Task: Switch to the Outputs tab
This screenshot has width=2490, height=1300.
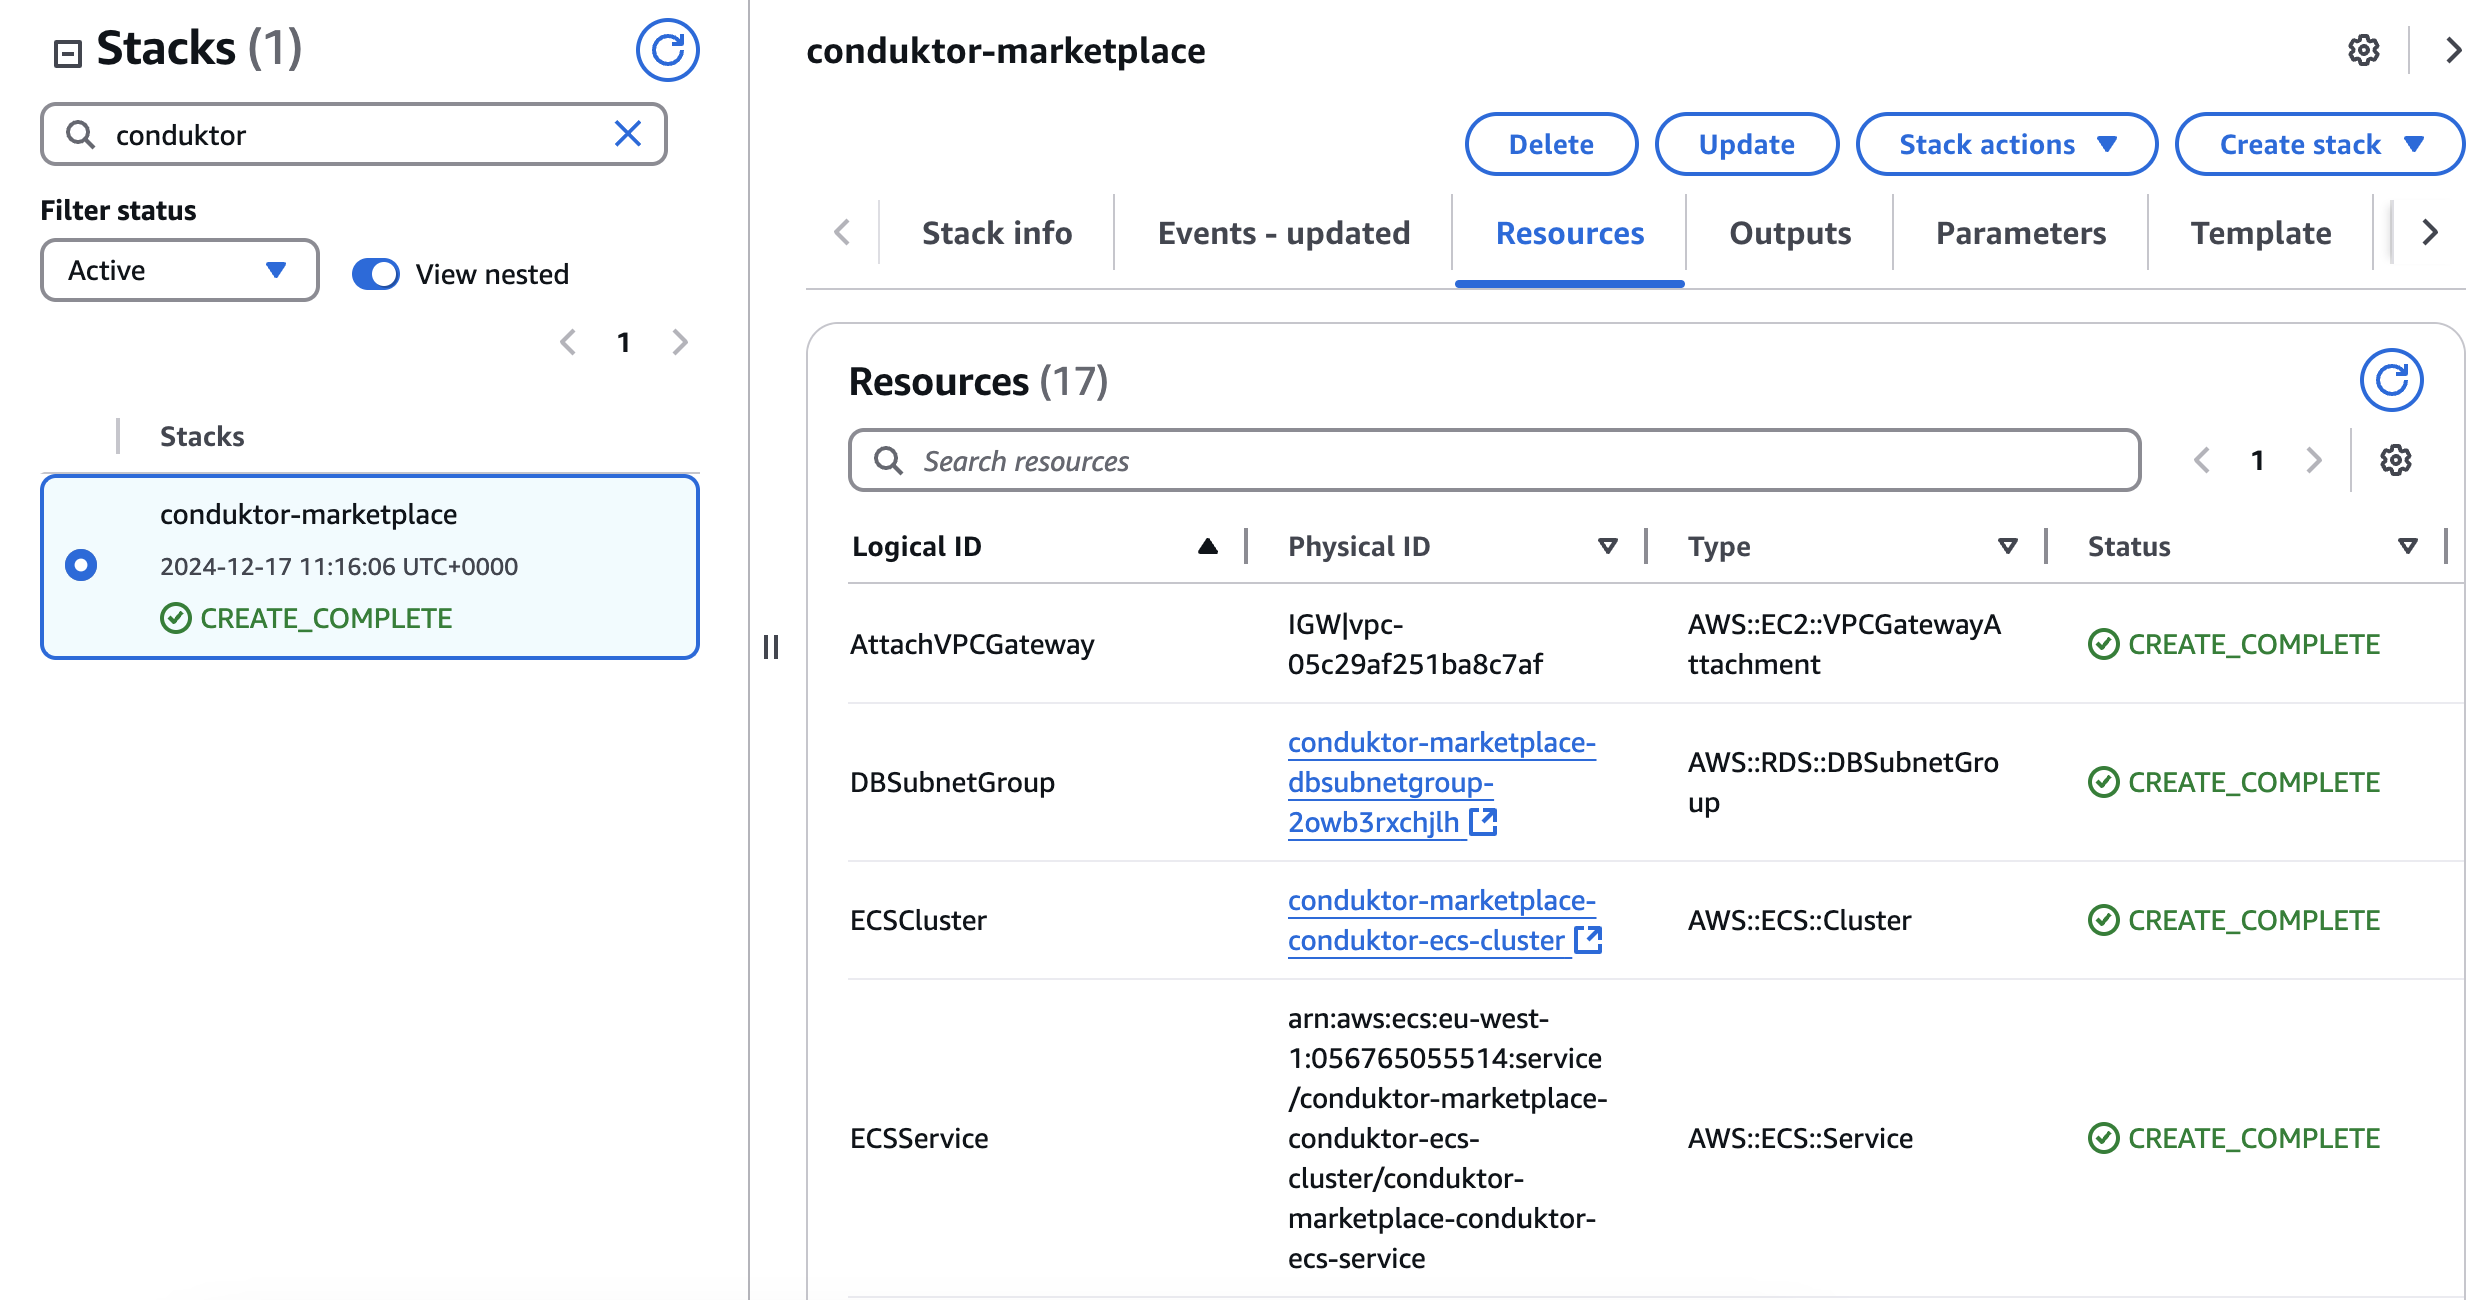Action: 1788,232
